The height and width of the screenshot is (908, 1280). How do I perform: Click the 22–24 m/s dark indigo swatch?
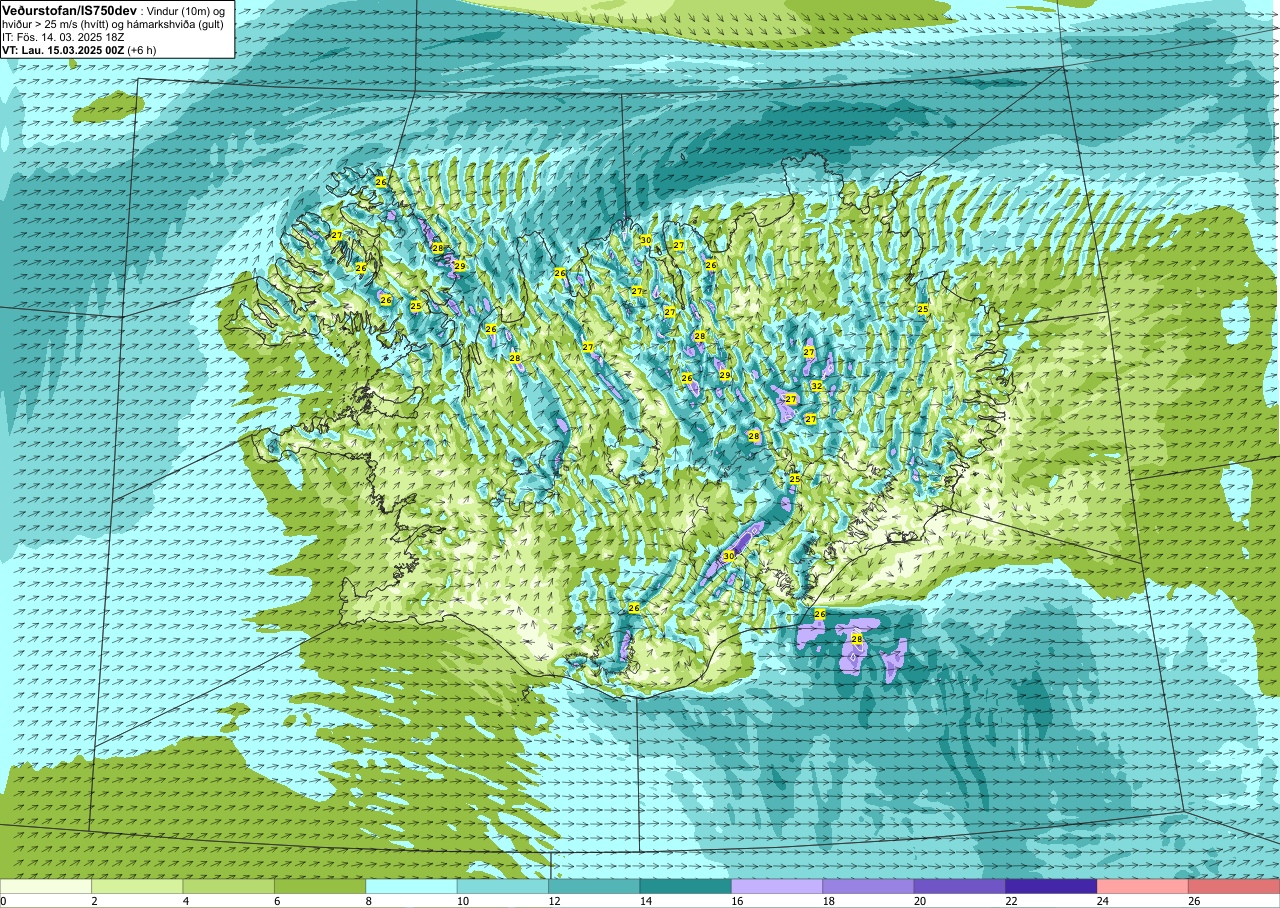(1051, 886)
